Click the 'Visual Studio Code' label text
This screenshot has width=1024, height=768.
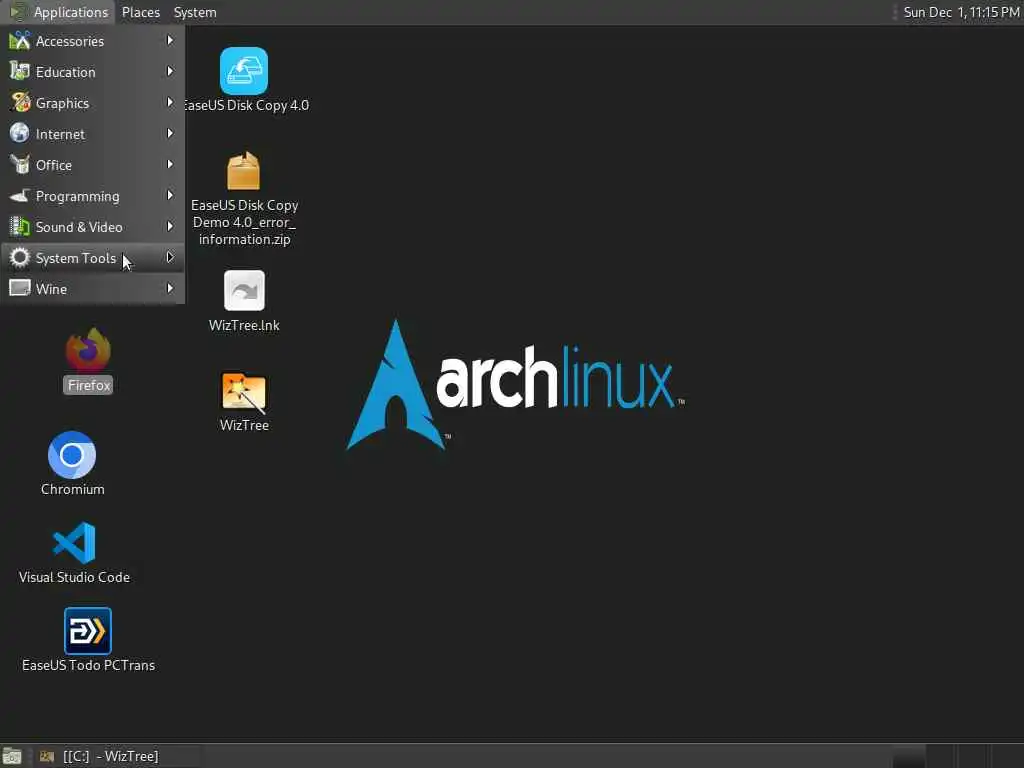click(74, 577)
